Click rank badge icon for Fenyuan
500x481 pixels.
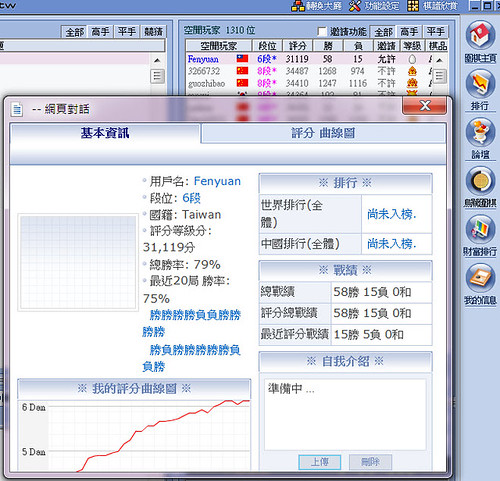[x=412, y=59]
